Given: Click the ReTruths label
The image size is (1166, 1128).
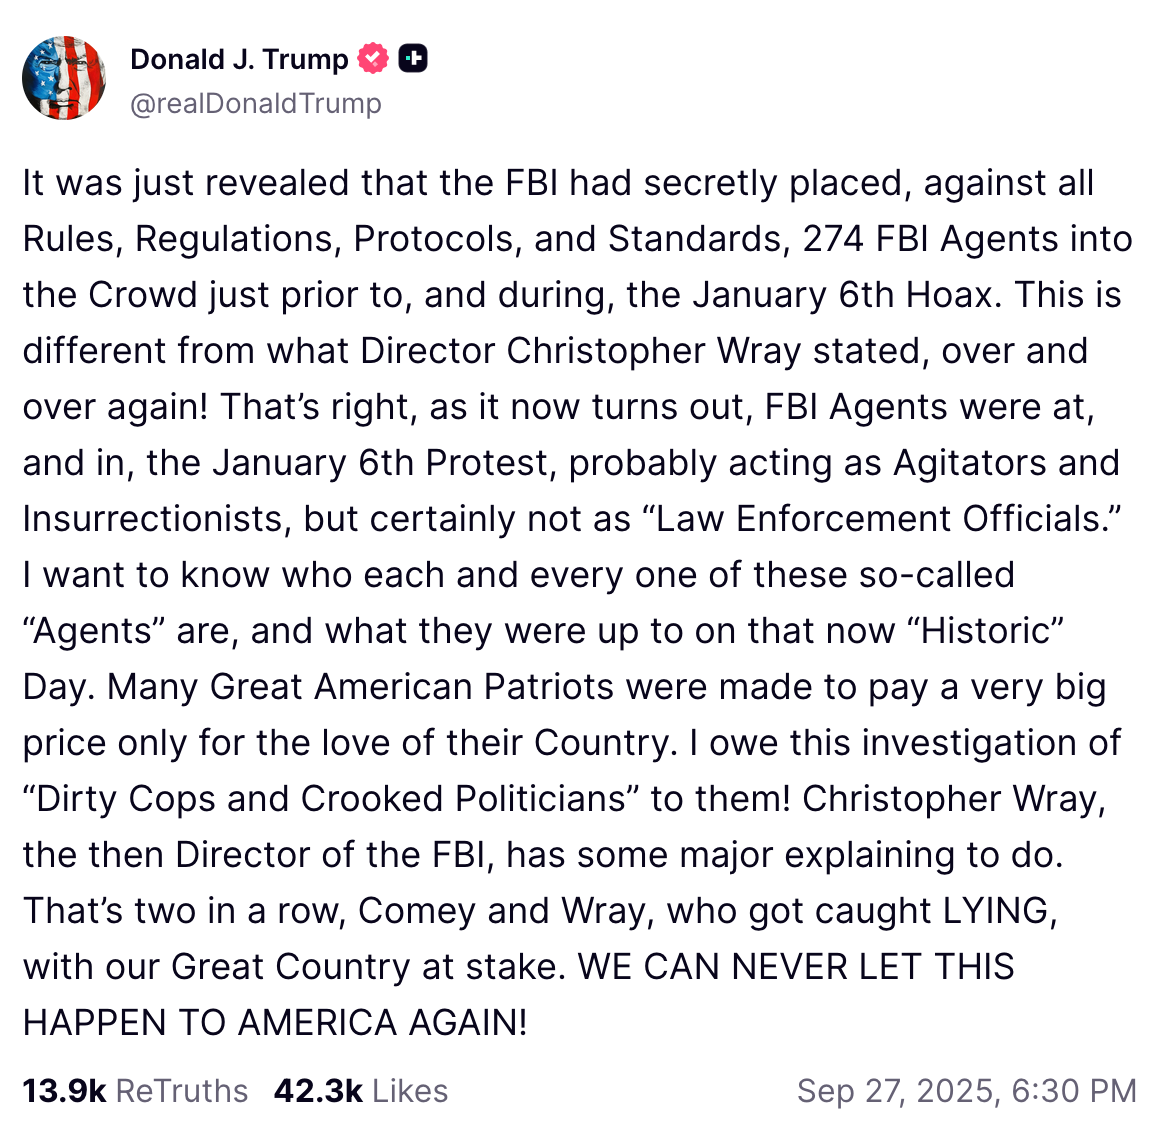Looking at the screenshot, I should click(x=181, y=1091).
